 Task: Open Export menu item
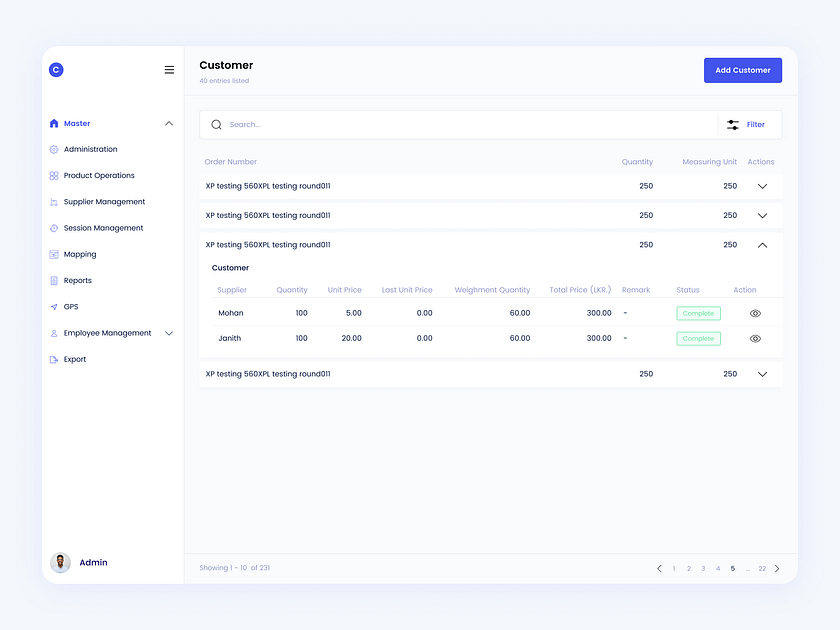[75, 359]
